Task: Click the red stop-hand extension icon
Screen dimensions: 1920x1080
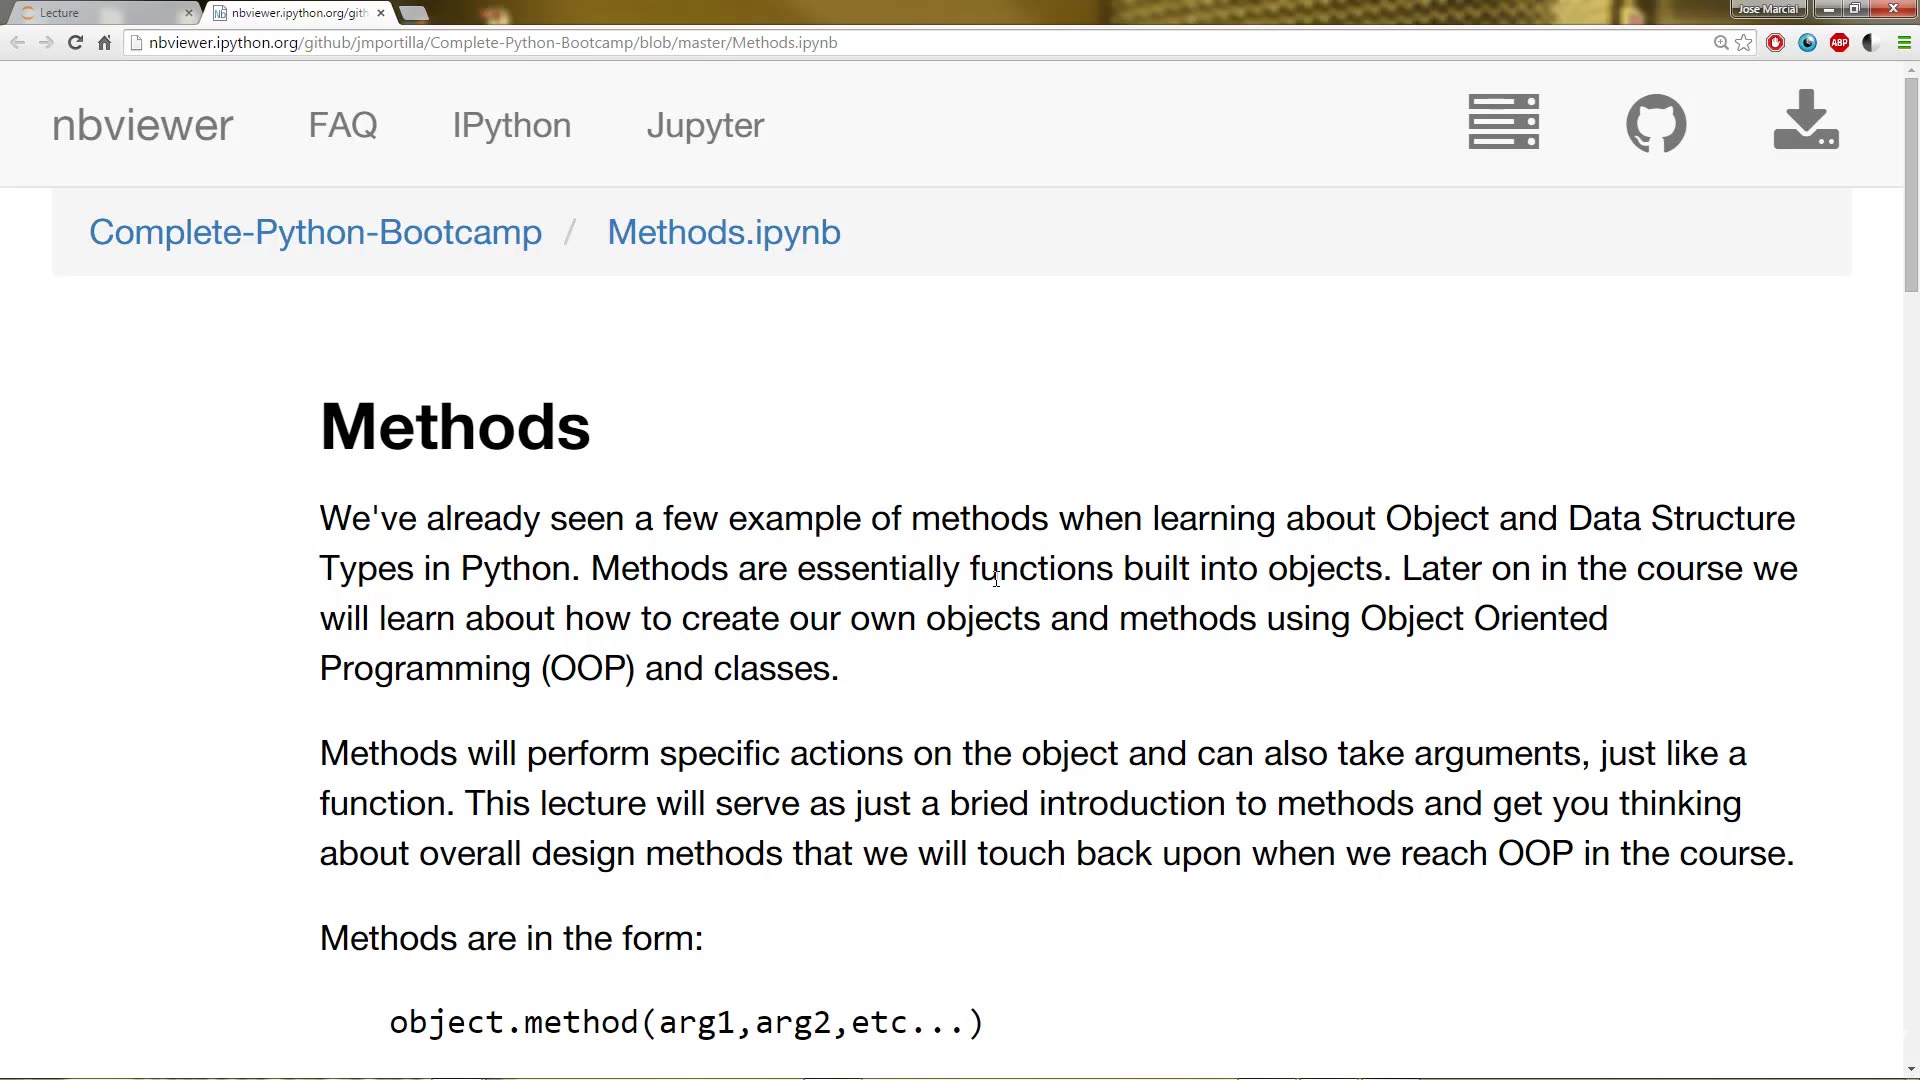Action: (1776, 43)
